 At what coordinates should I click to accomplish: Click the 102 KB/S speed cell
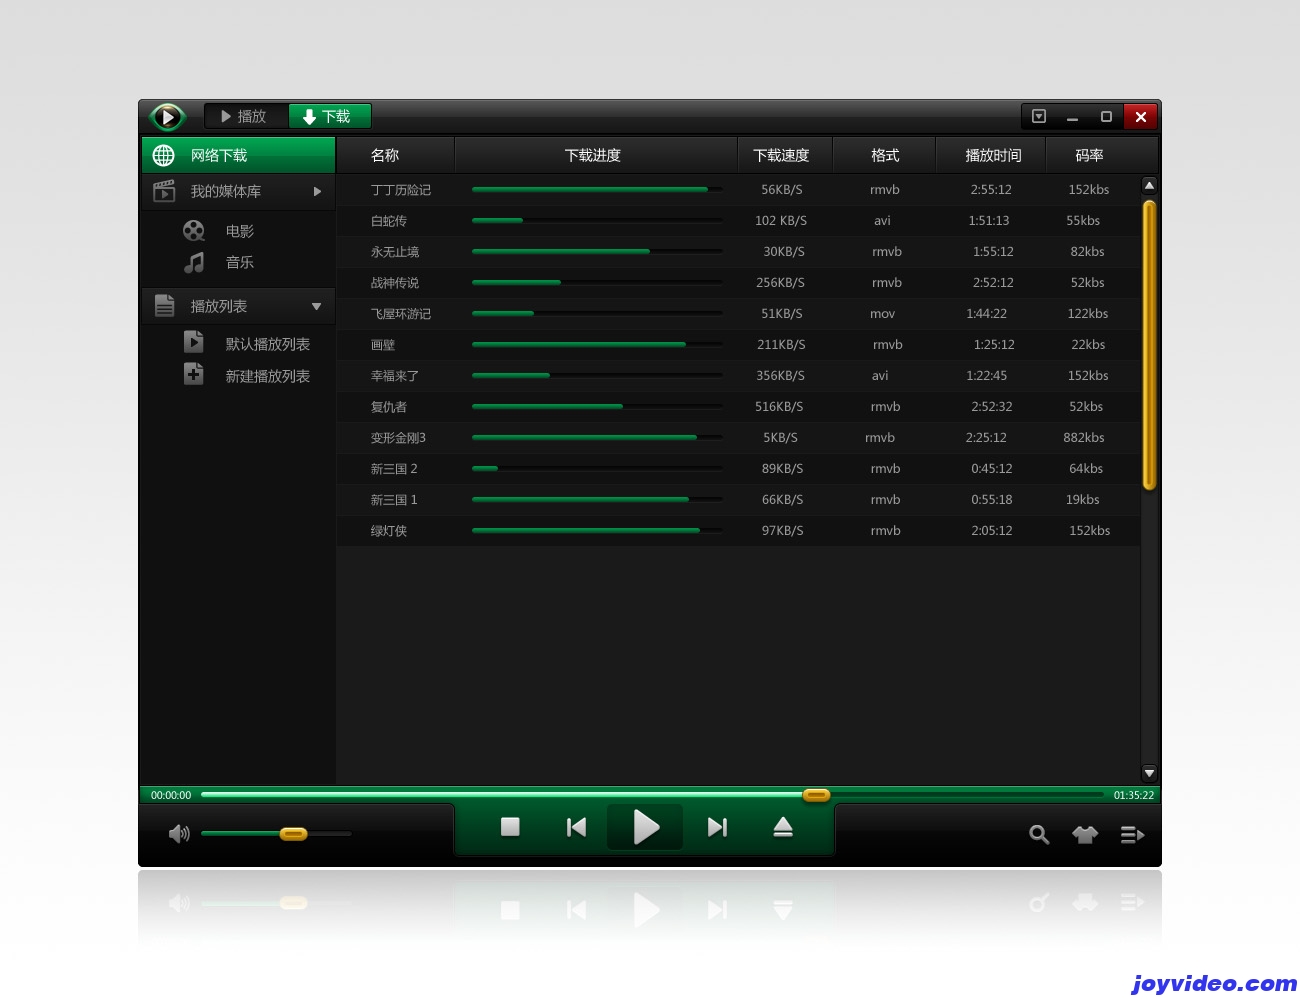[x=781, y=221]
